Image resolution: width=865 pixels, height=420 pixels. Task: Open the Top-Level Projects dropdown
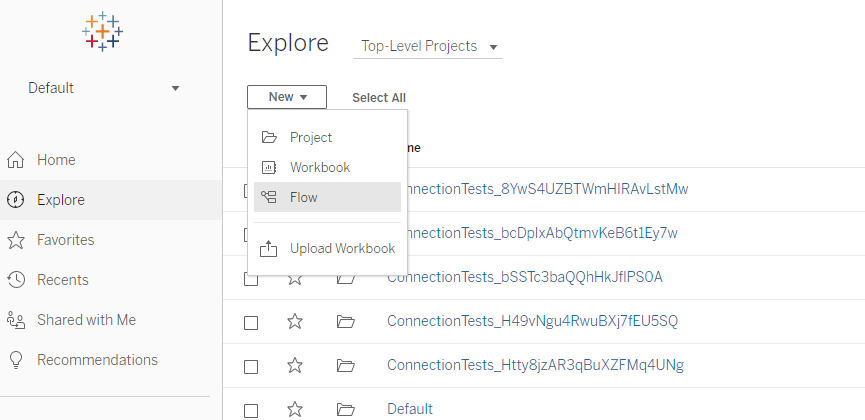pos(429,46)
